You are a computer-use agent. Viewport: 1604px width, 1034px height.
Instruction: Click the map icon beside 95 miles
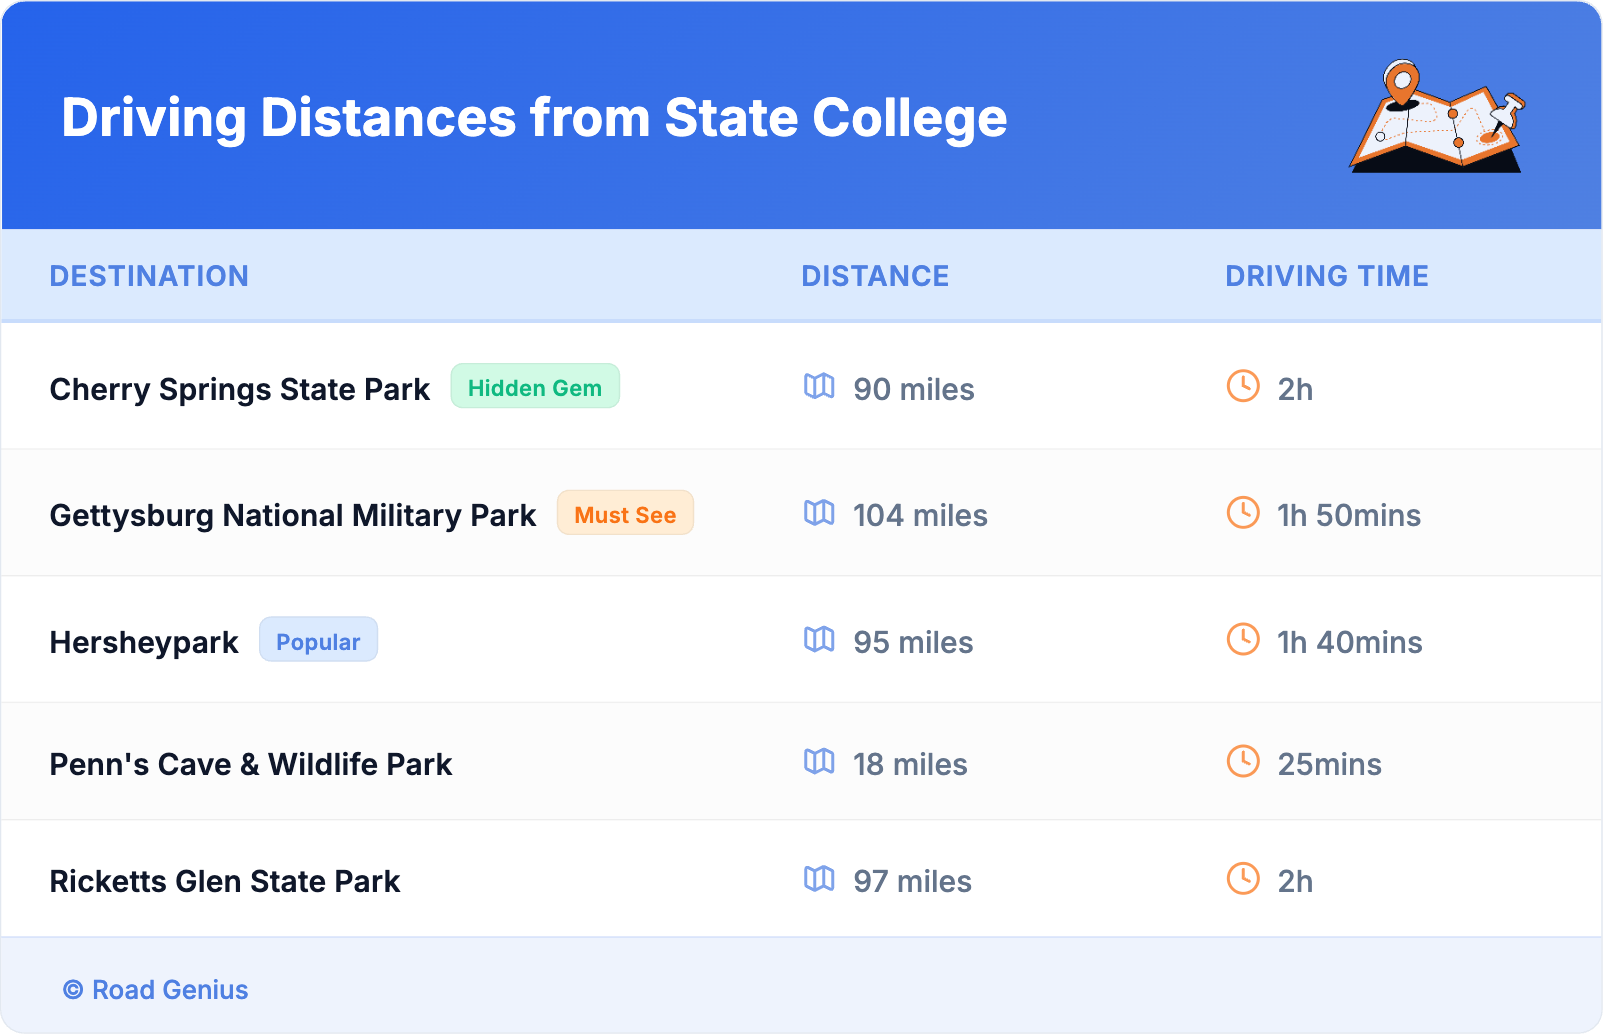(819, 639)
